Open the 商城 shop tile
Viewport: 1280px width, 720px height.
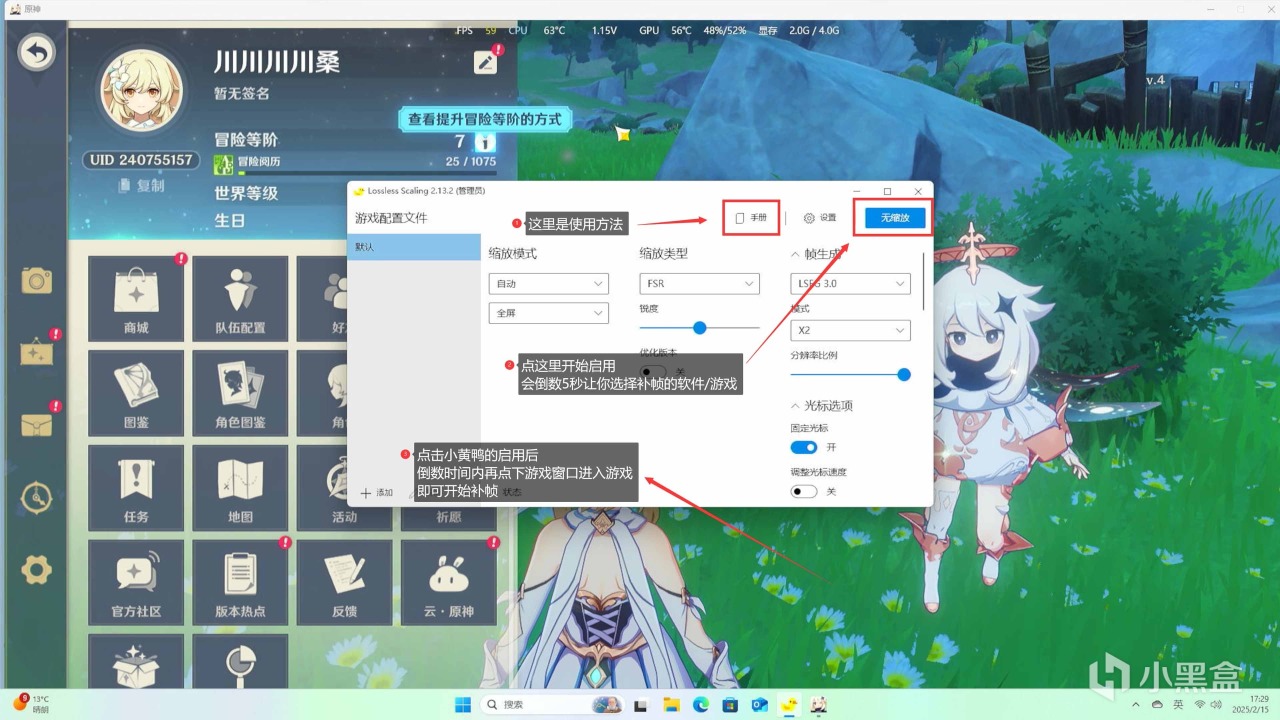coord(136,298)
